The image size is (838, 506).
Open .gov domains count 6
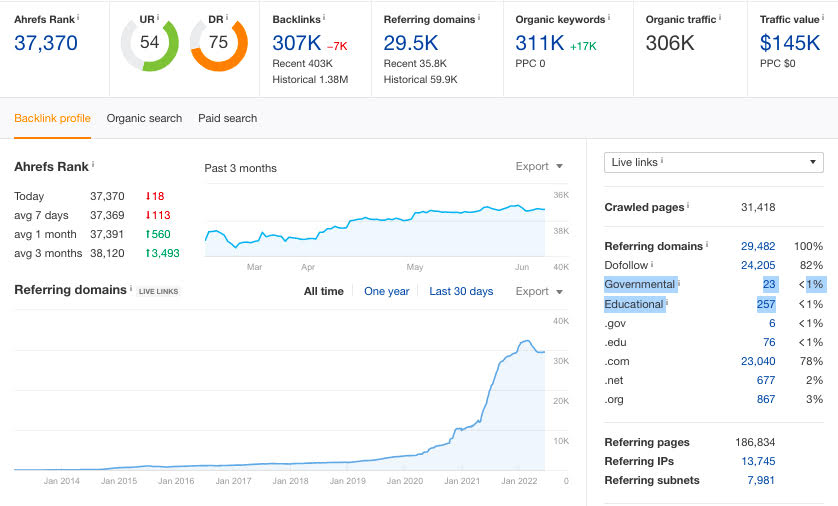point(772,323)
